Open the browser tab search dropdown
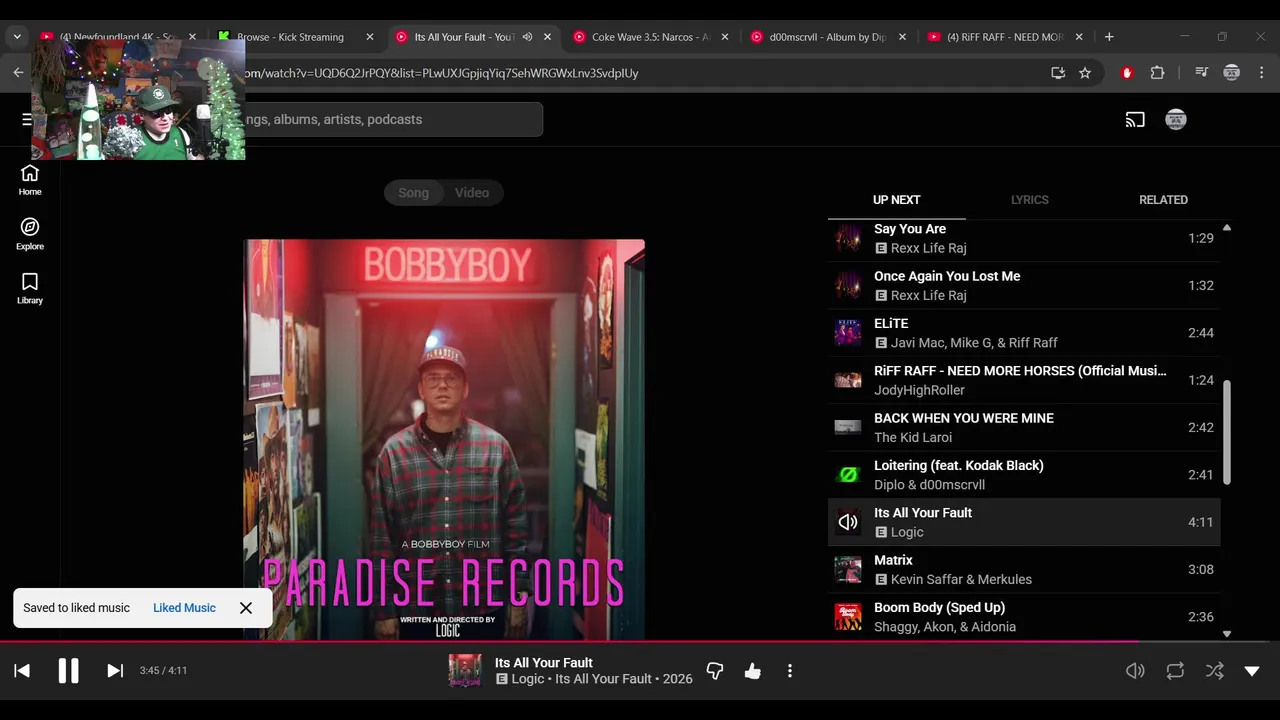Viewport: 1280px width, 720px height. pyautogui.click(x=17, y=37)
